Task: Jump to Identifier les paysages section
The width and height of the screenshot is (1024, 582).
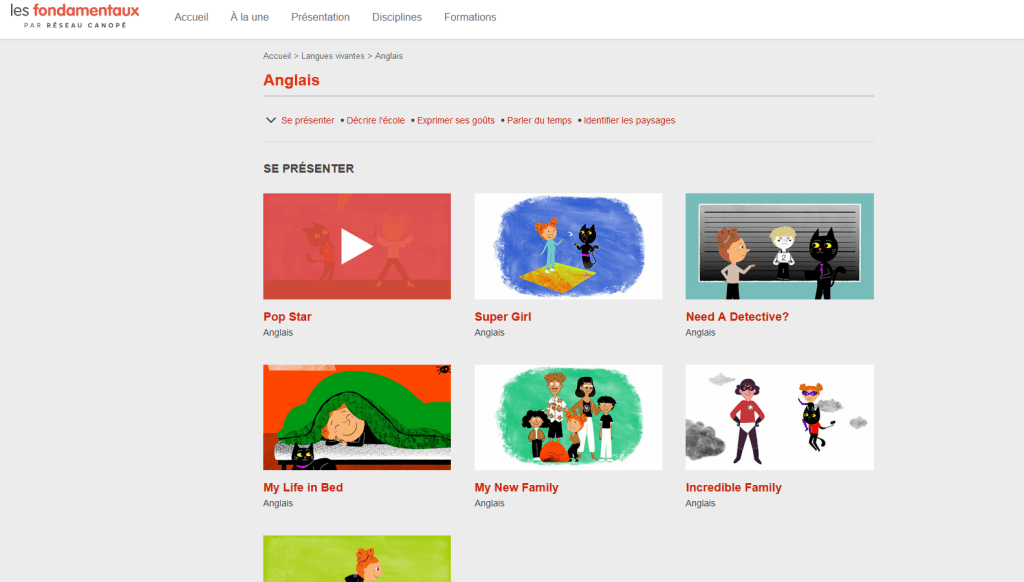Action: pos(629,120)
